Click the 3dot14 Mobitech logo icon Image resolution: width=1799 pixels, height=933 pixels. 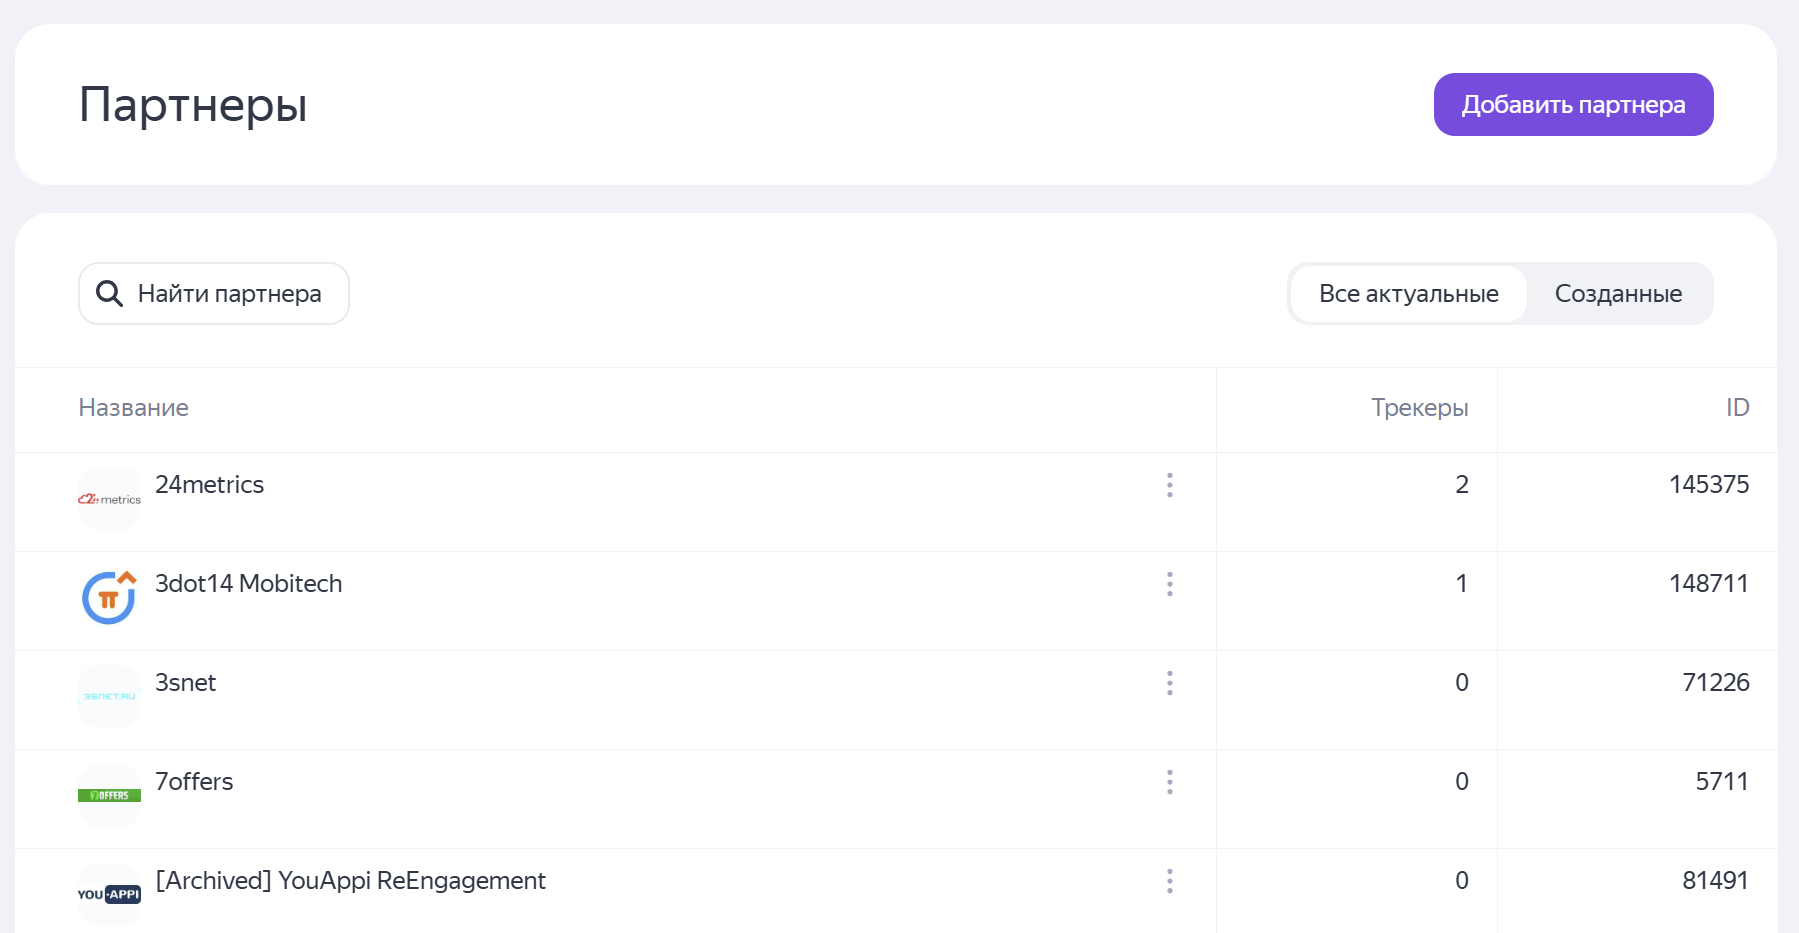(109, 597)
